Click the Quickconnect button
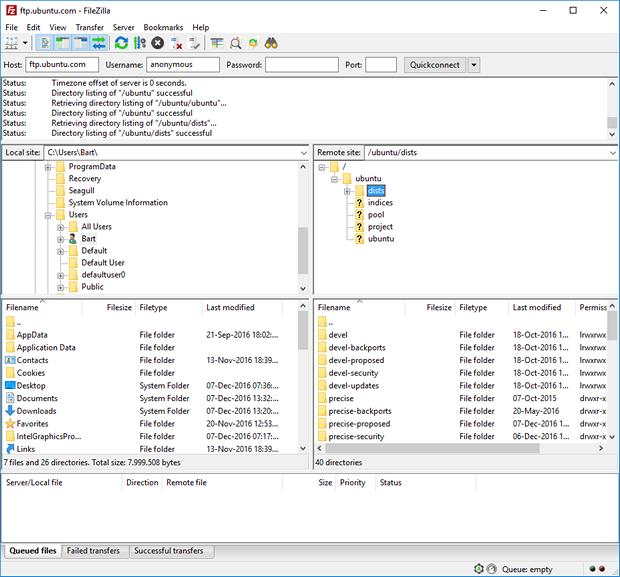Viewport: 620px width, 577px height. click(435, 65)
